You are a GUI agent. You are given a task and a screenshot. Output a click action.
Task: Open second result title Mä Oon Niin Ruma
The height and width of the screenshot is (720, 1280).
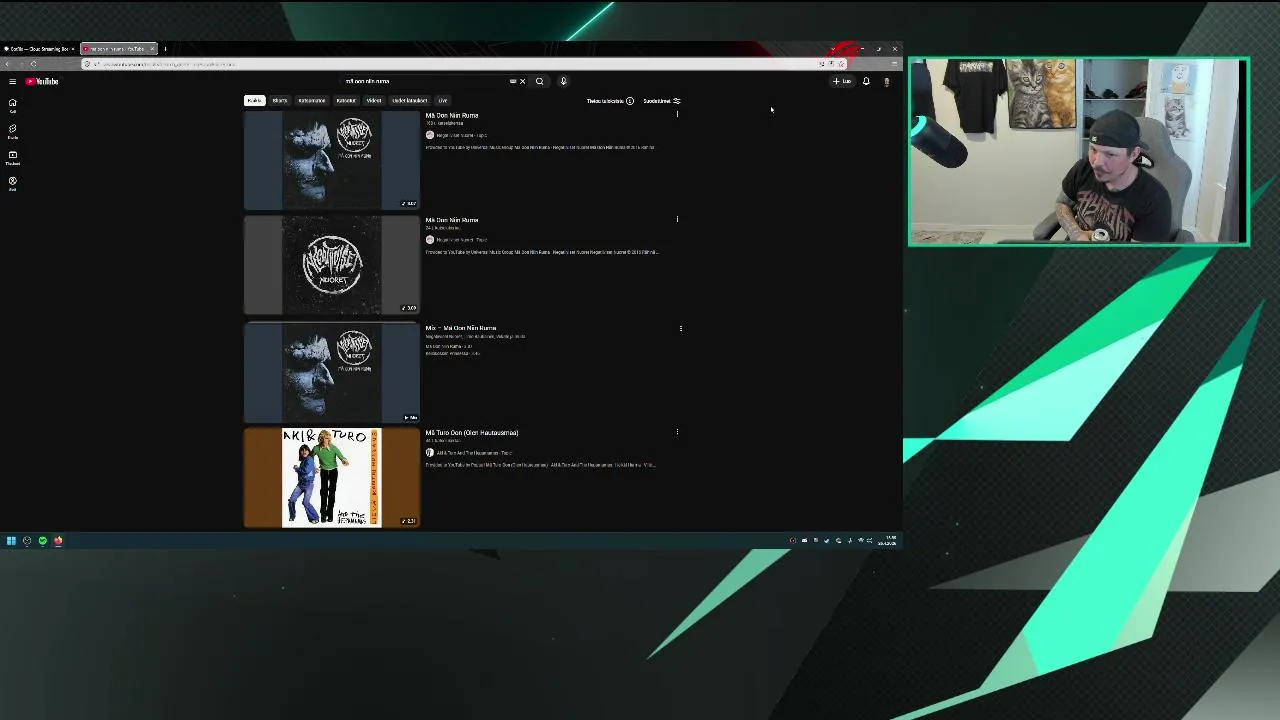pos(452,220)
